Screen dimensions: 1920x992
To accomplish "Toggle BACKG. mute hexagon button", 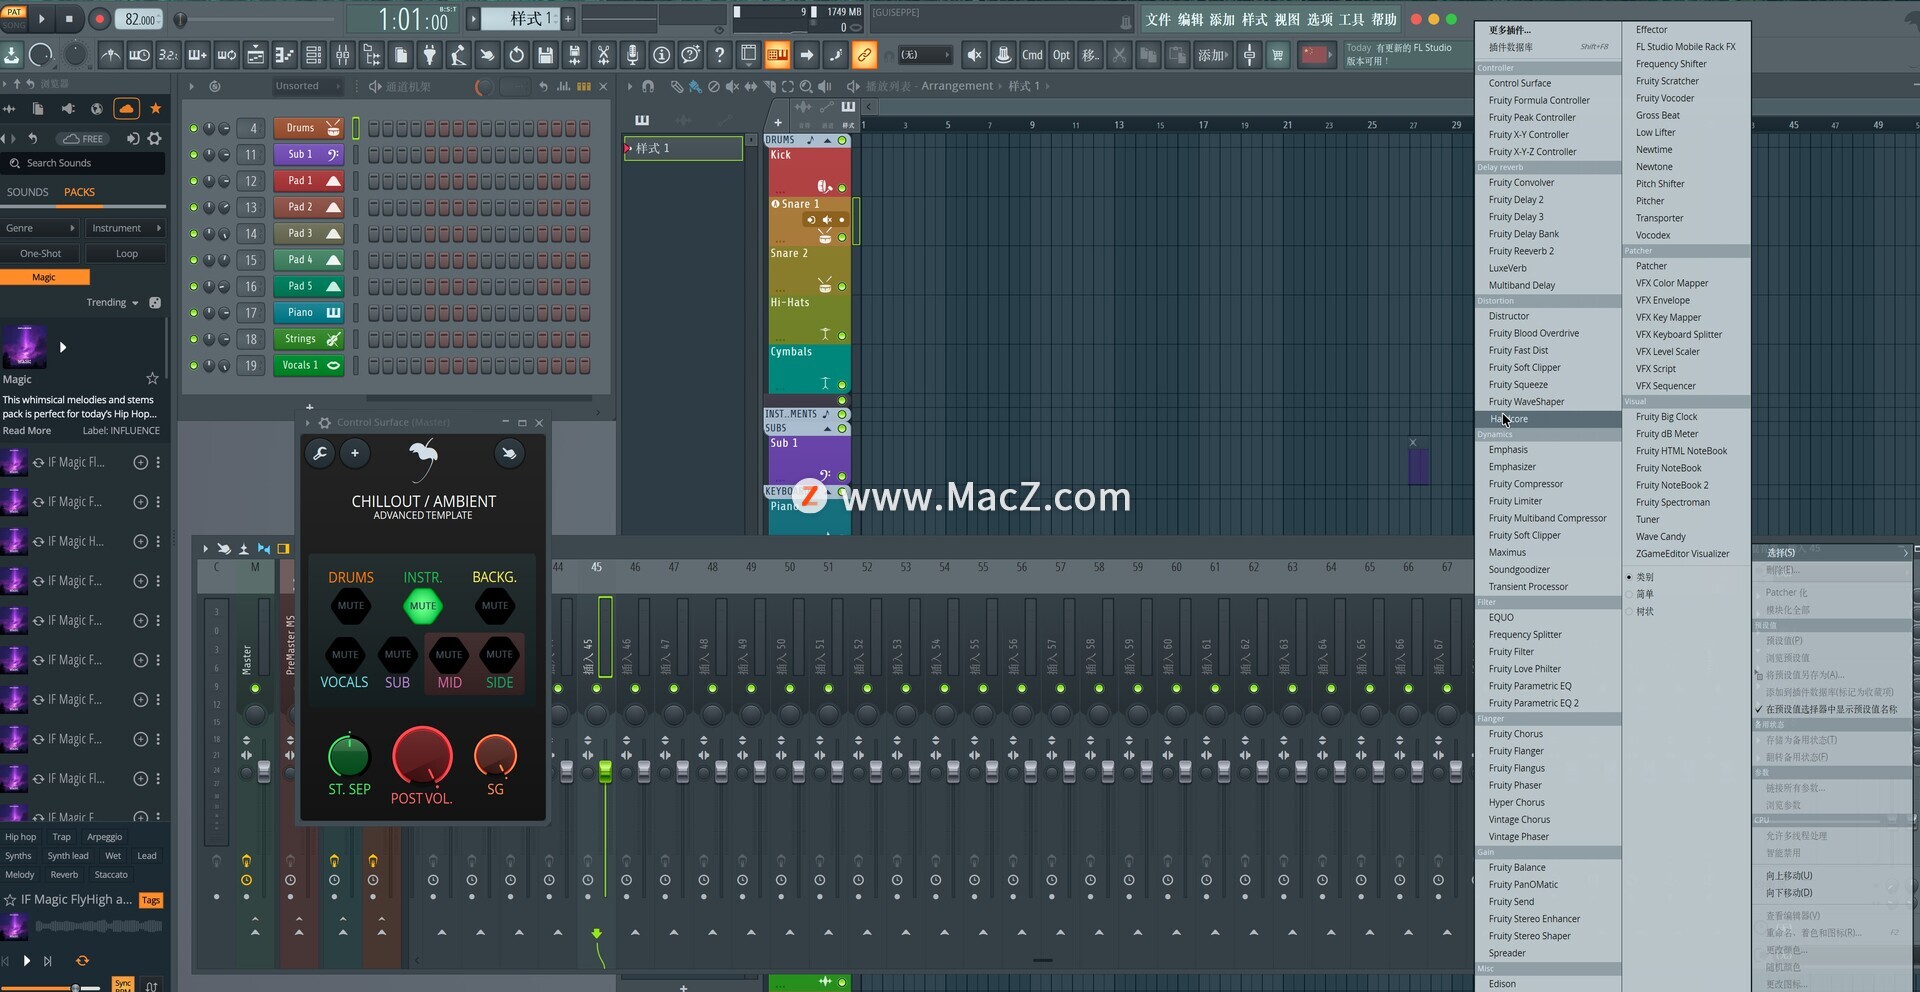I will point(495,605).
